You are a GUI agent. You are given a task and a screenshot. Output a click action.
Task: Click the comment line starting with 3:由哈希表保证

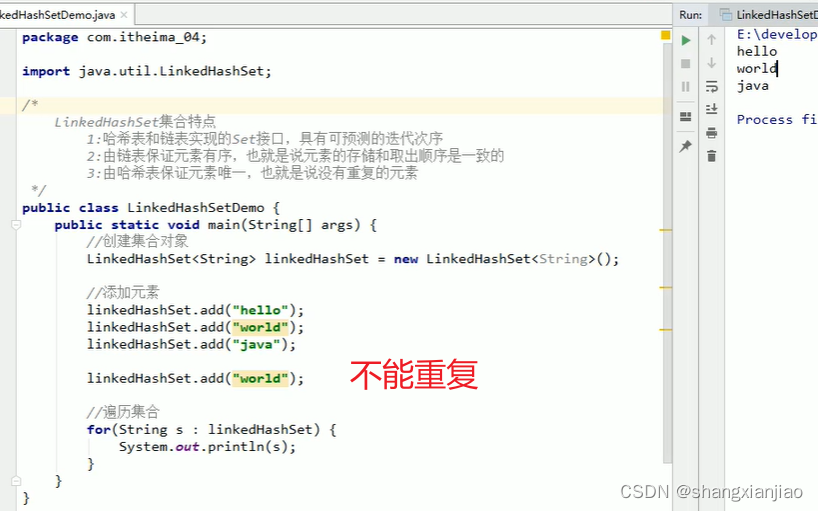pyautogui.click(x=252, y=173)
